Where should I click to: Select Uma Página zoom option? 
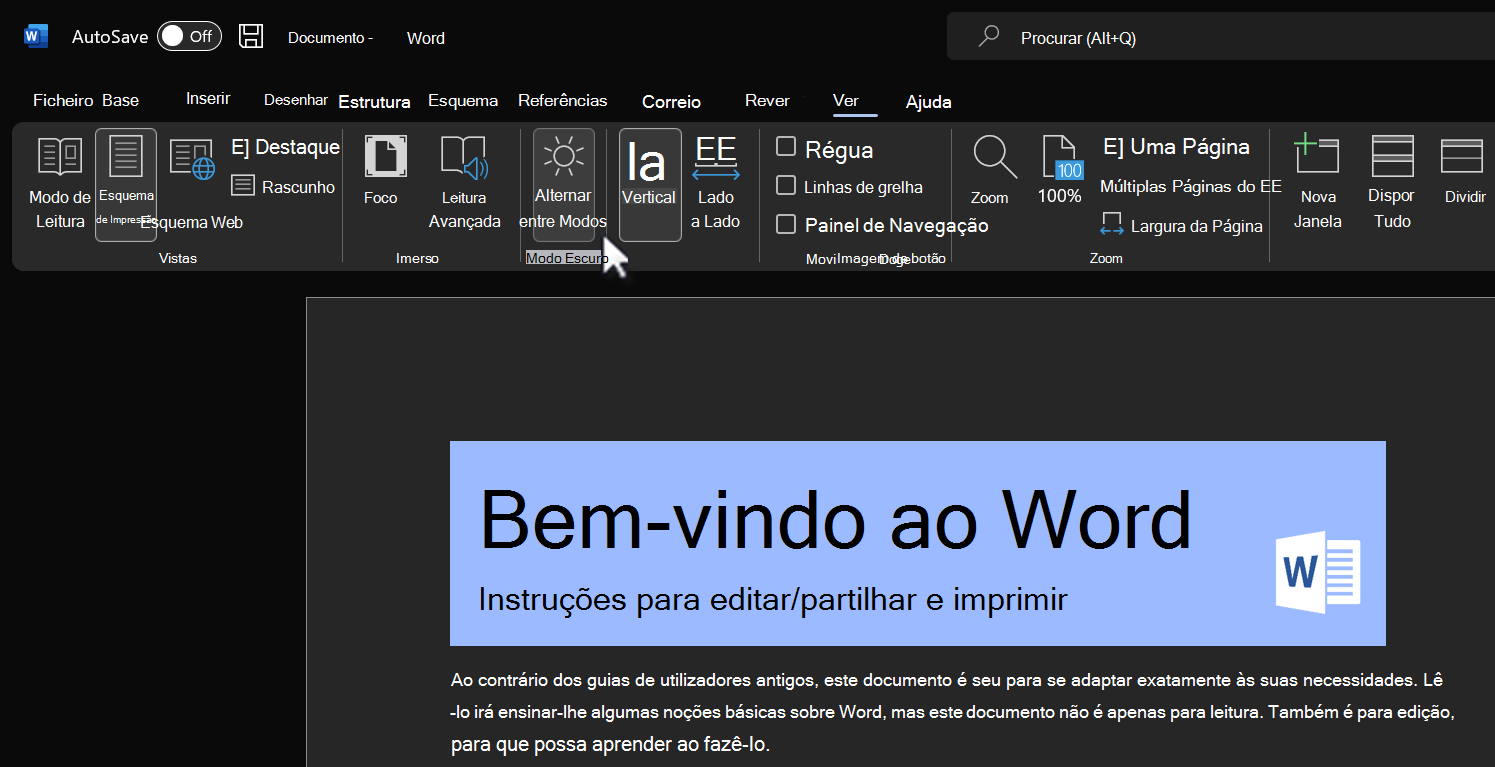coord(1176,147)
